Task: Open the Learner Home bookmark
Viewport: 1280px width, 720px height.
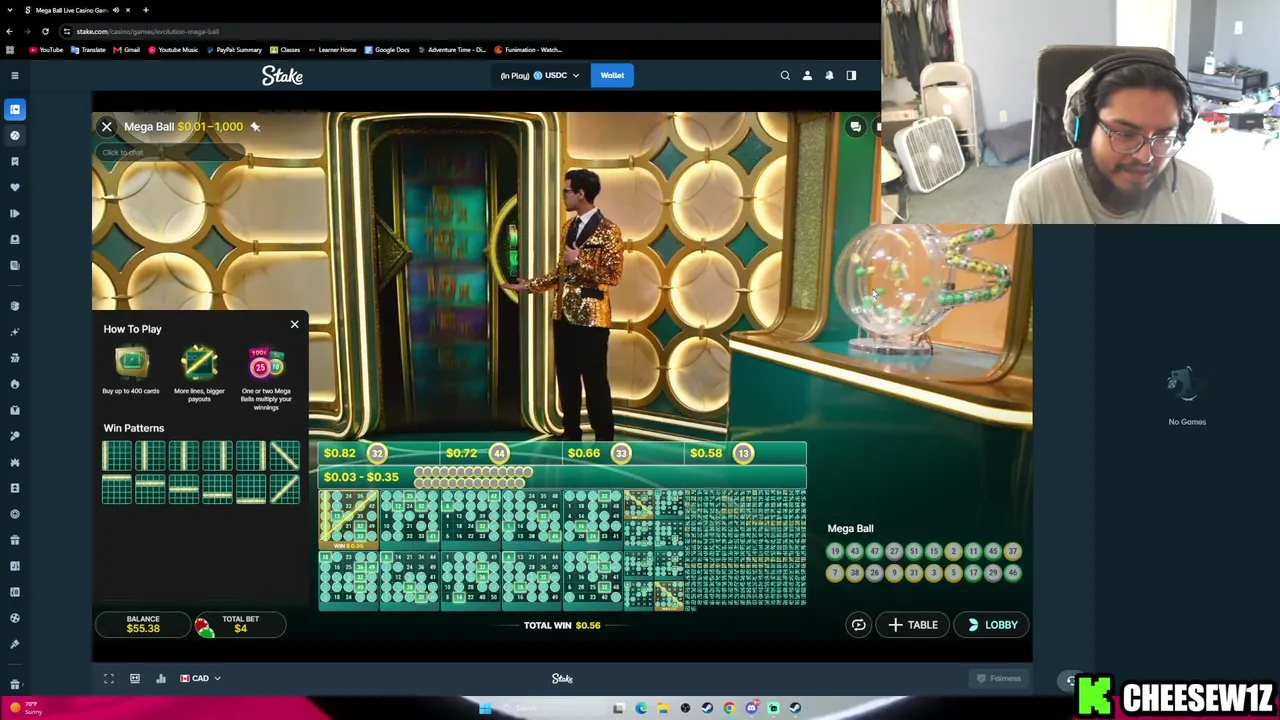Action: (332, 49)
